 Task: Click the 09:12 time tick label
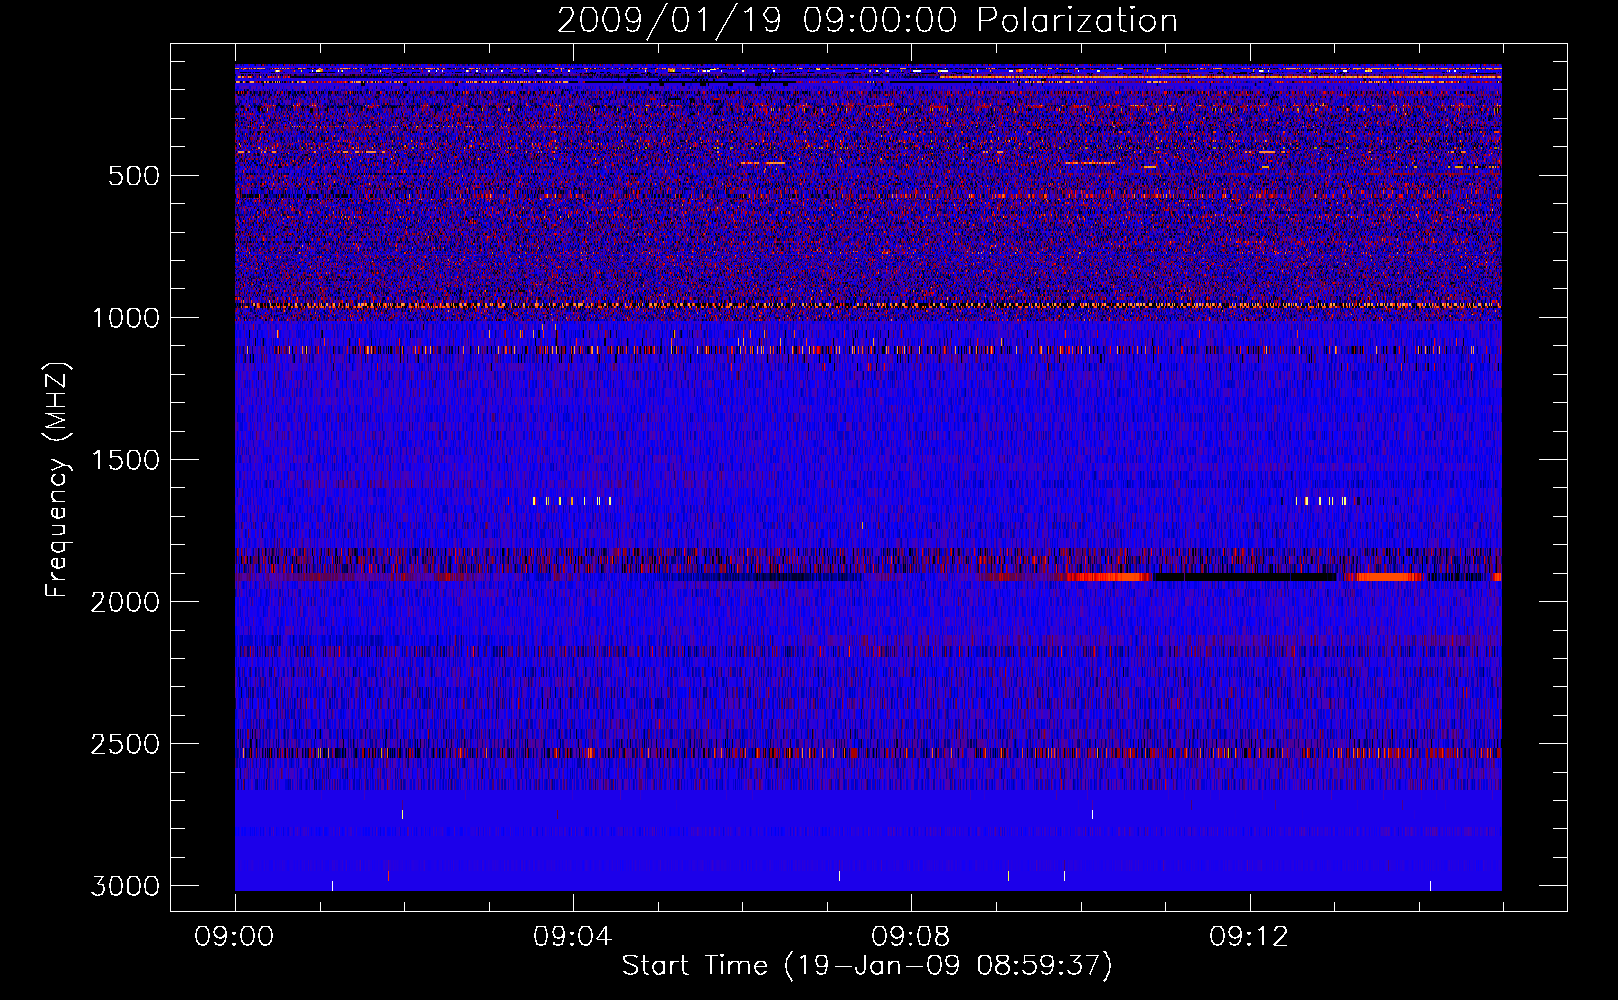(1249, 937)
